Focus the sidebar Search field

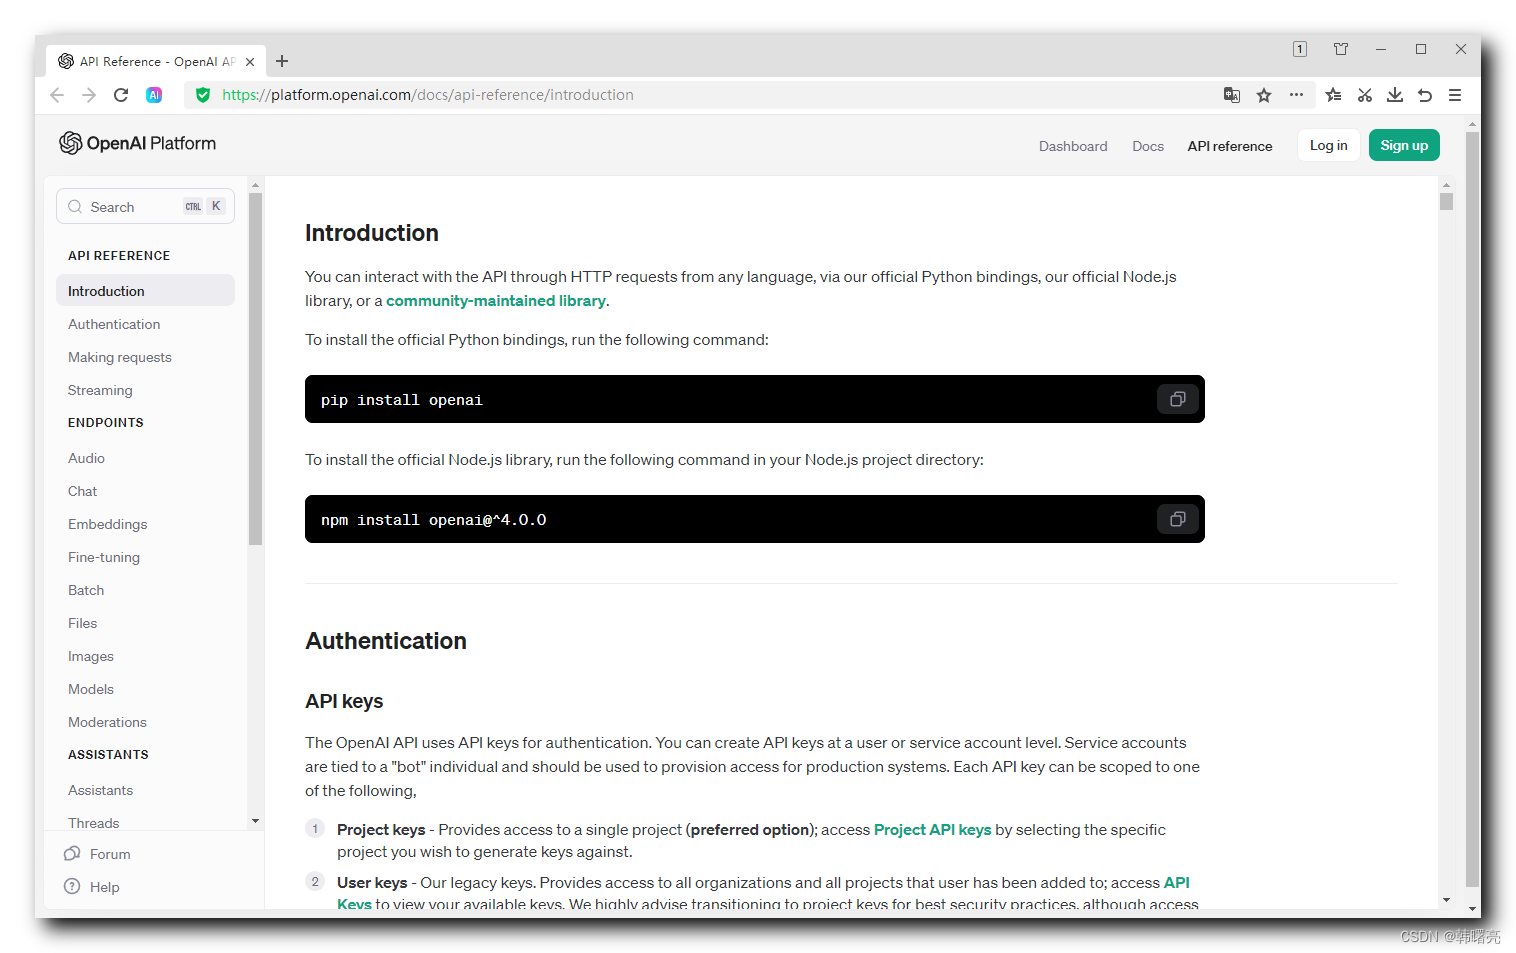[145, 206]
